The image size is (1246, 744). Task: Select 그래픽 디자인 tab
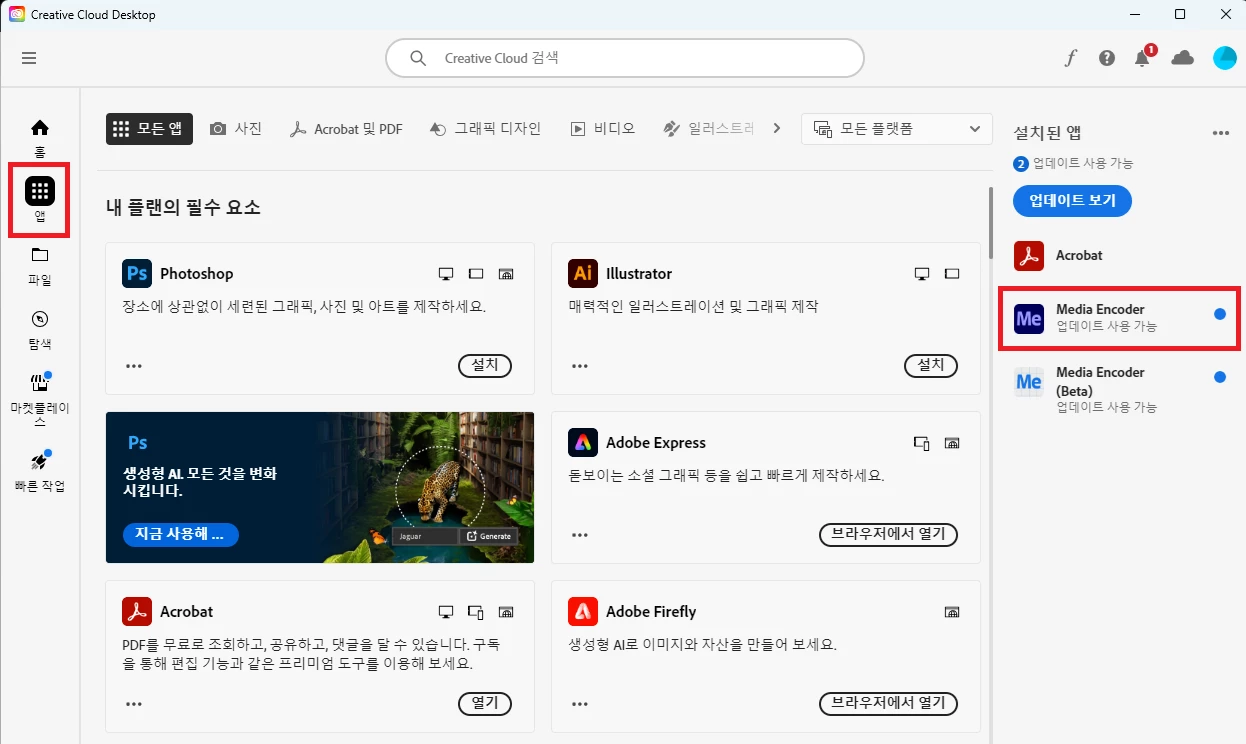pyautogui.click(x=486, y=129)
